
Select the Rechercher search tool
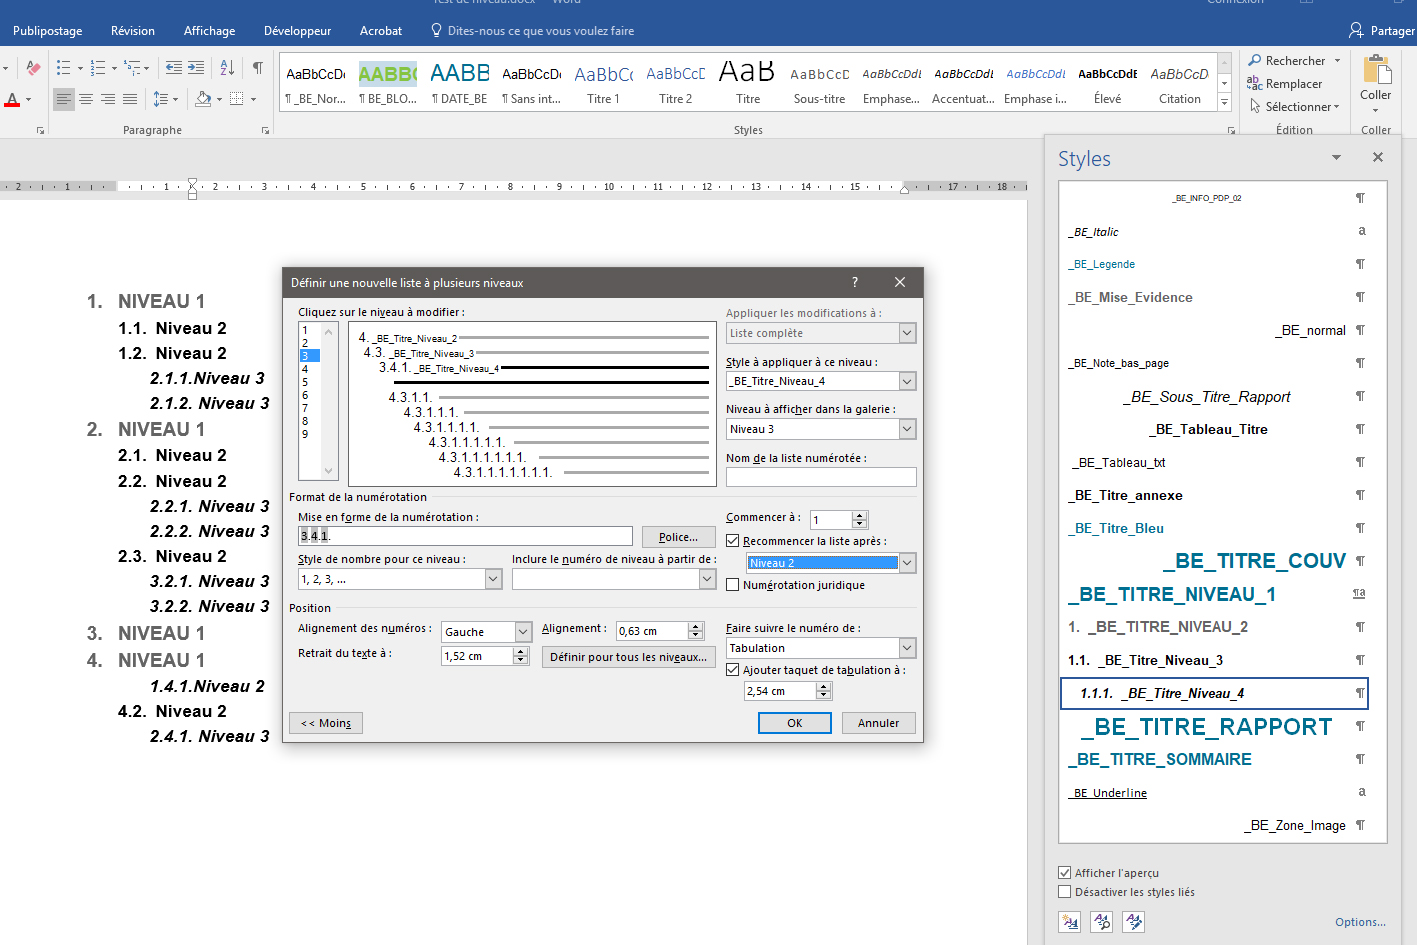pos(1287,61)
